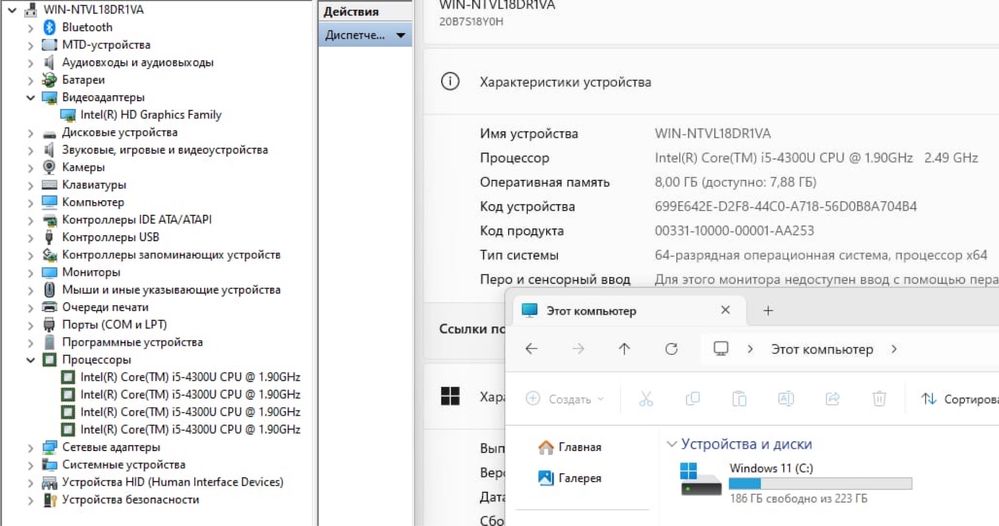Go forward in the Explorer window
The height and width of the screenshot is (526, 999).
pyautogui.click(x=578, y=349)
